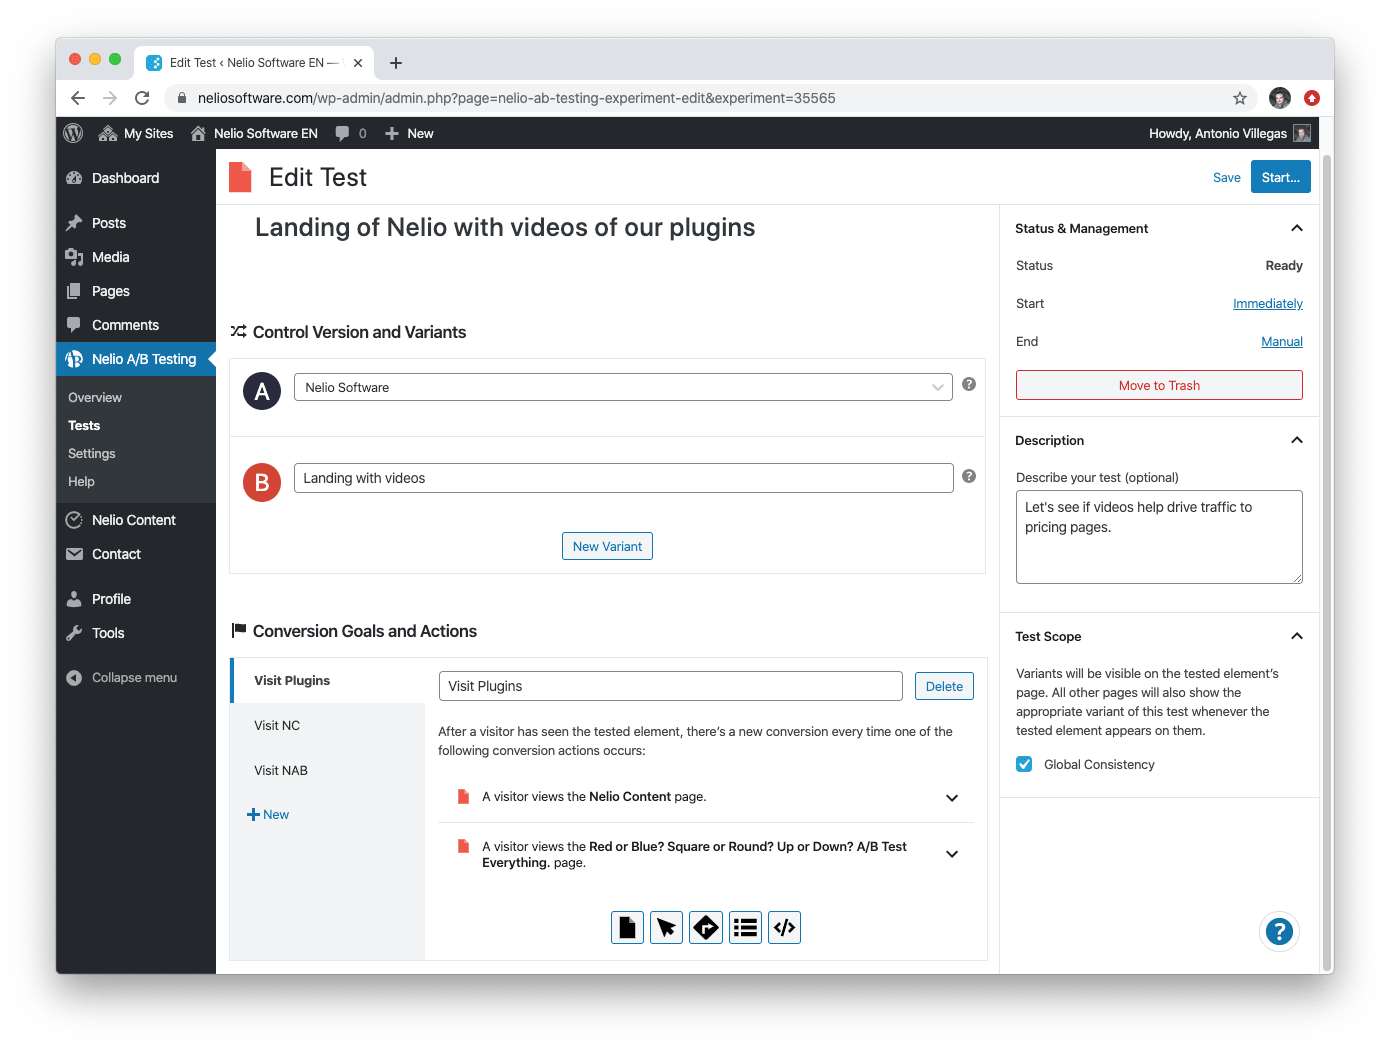Open WordPress logo menu in admin bar
Image resolution: width=1390 pixels, height=1048 pixels.
pyautogui.click(x=73, y=133)
